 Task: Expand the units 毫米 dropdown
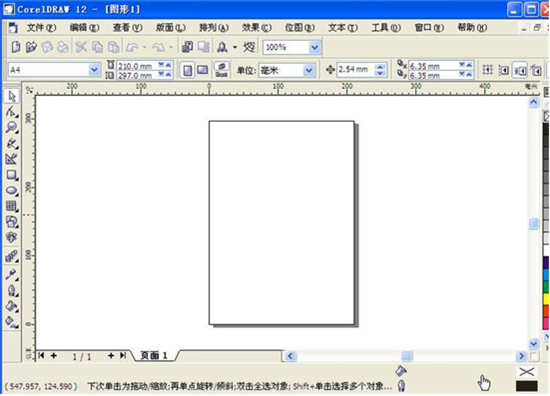click(x=309, y=71)
